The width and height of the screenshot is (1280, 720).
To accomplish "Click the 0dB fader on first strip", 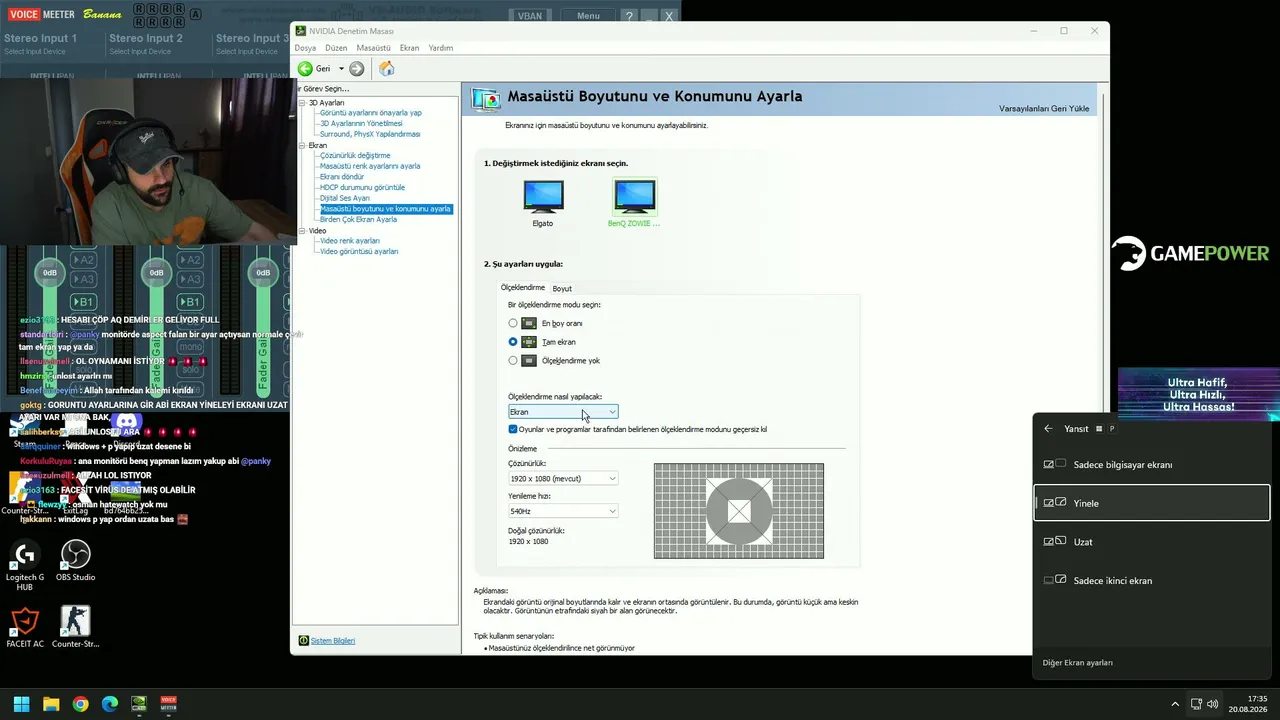I will [x=49, y=272].
